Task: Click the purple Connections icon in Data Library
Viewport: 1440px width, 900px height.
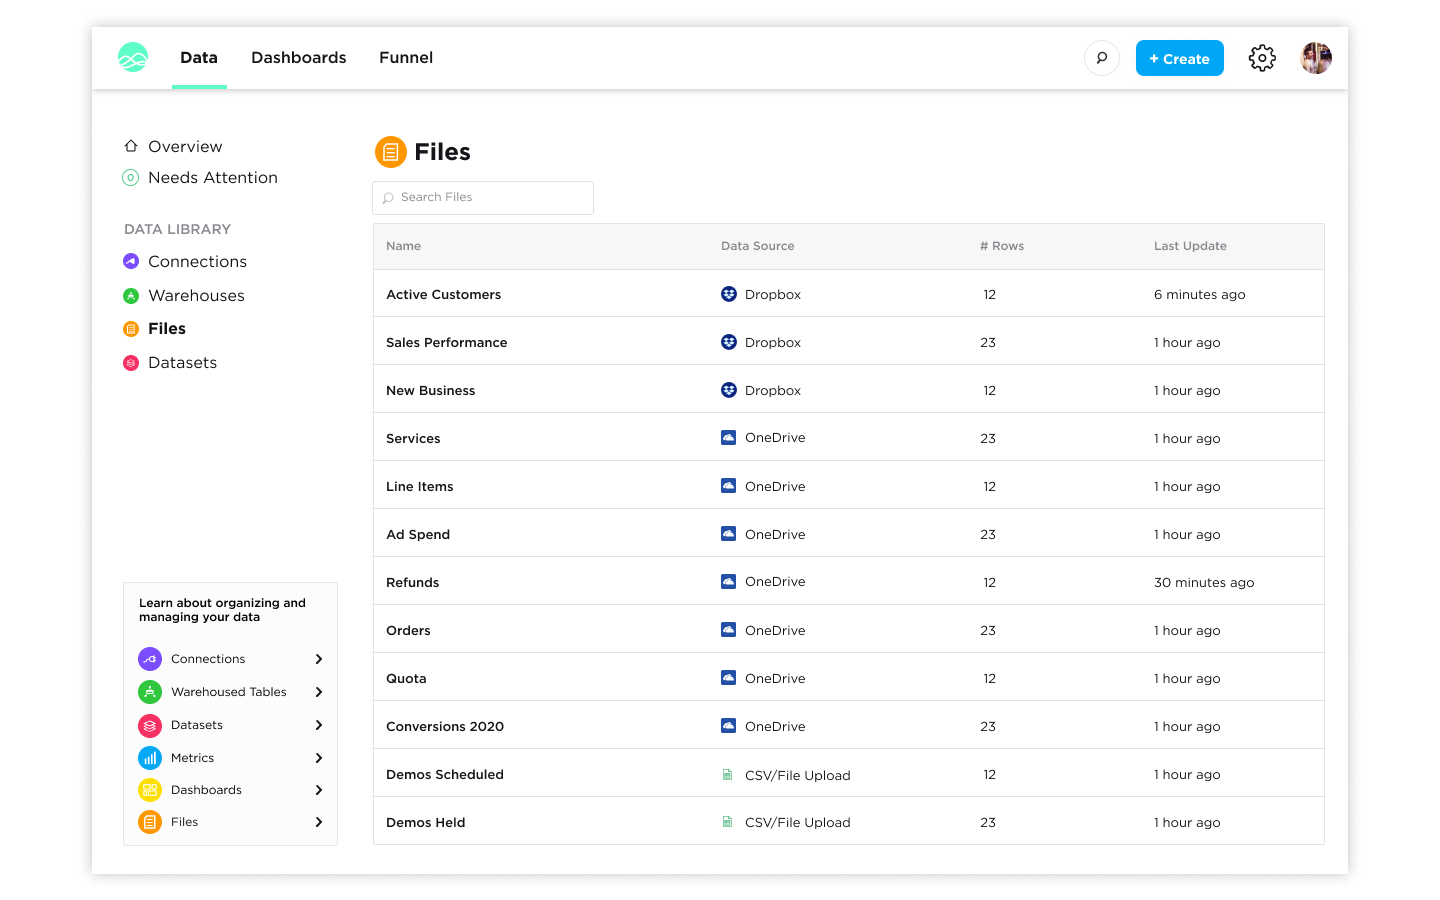Action: point(131,261)
